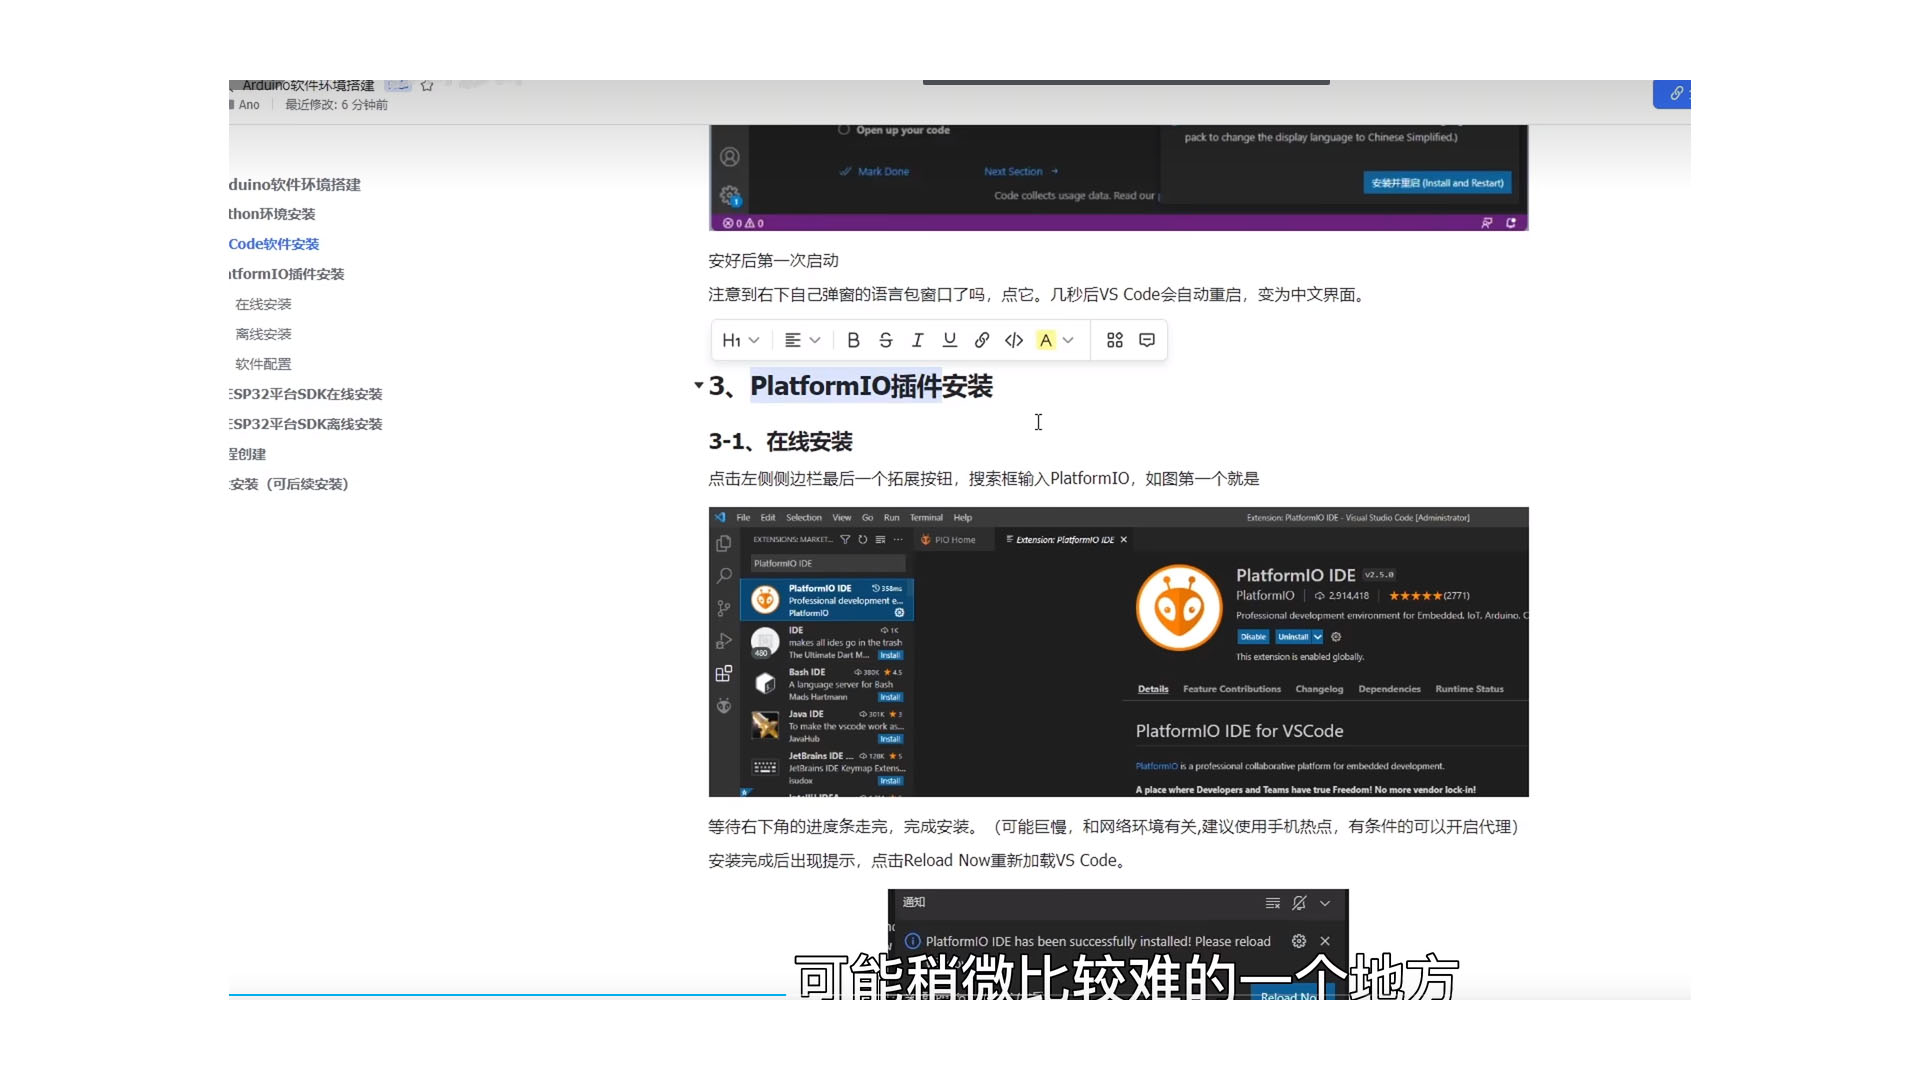Apply strikethrough to the selected heading text

(885, 340)
